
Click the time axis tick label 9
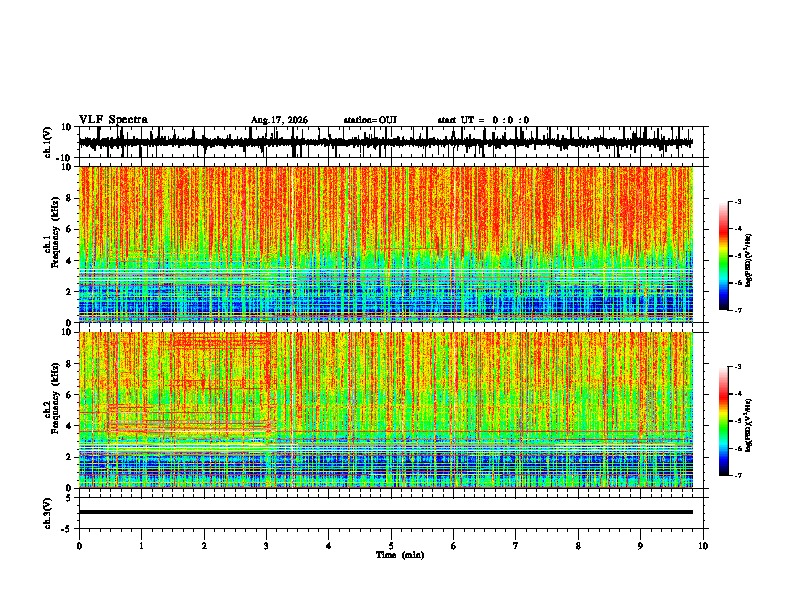[x=640, y=546]
